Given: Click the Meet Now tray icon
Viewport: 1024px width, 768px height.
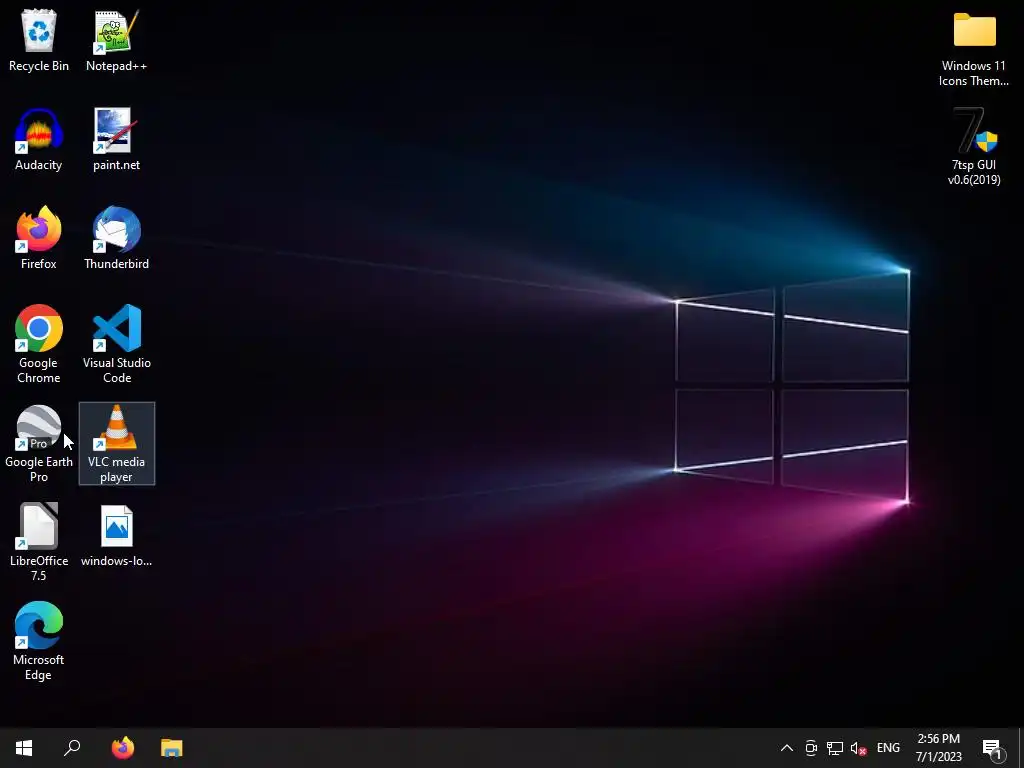Looking at the screenshot, I should pos(811,748).
